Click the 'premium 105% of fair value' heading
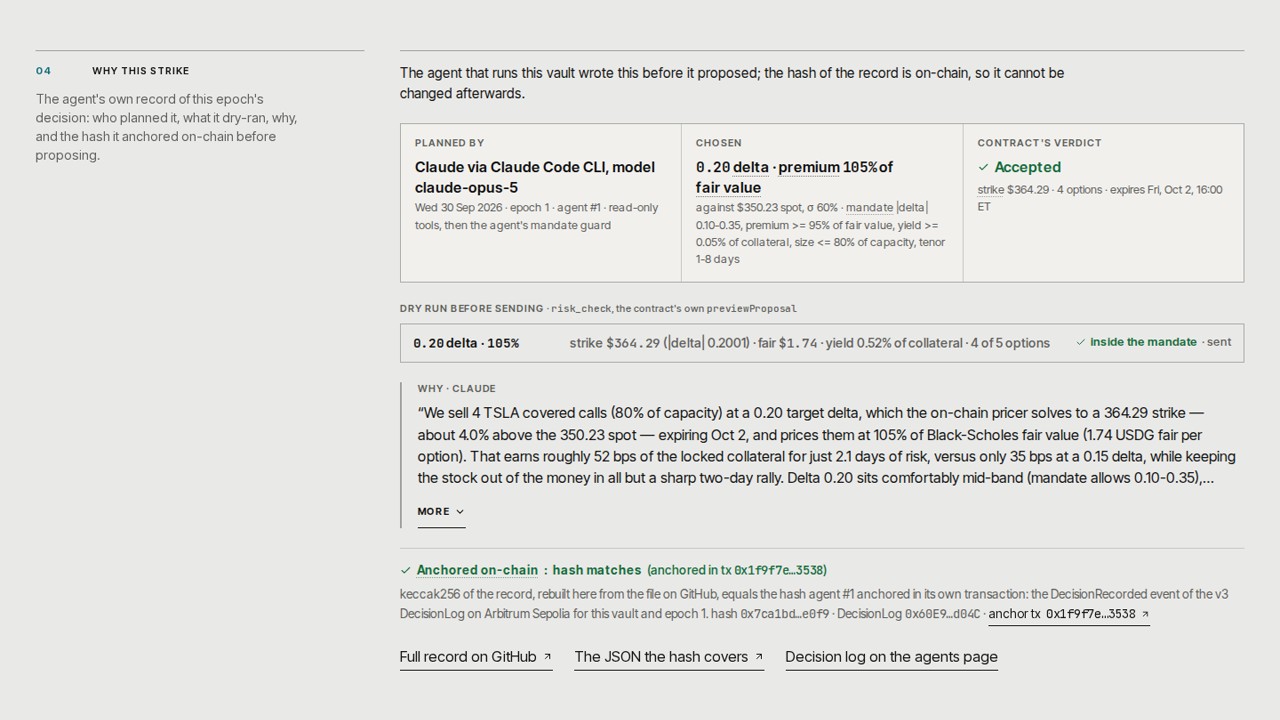The image size is (1280, 720). click(794, 177)
